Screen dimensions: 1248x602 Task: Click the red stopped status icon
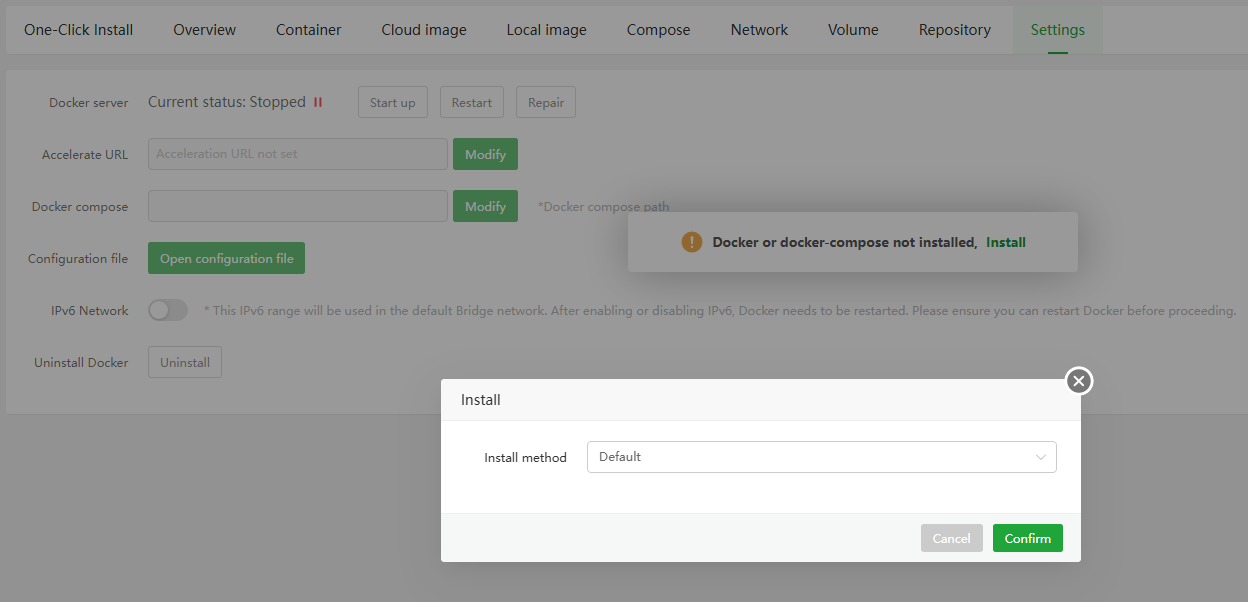[318, 102]
